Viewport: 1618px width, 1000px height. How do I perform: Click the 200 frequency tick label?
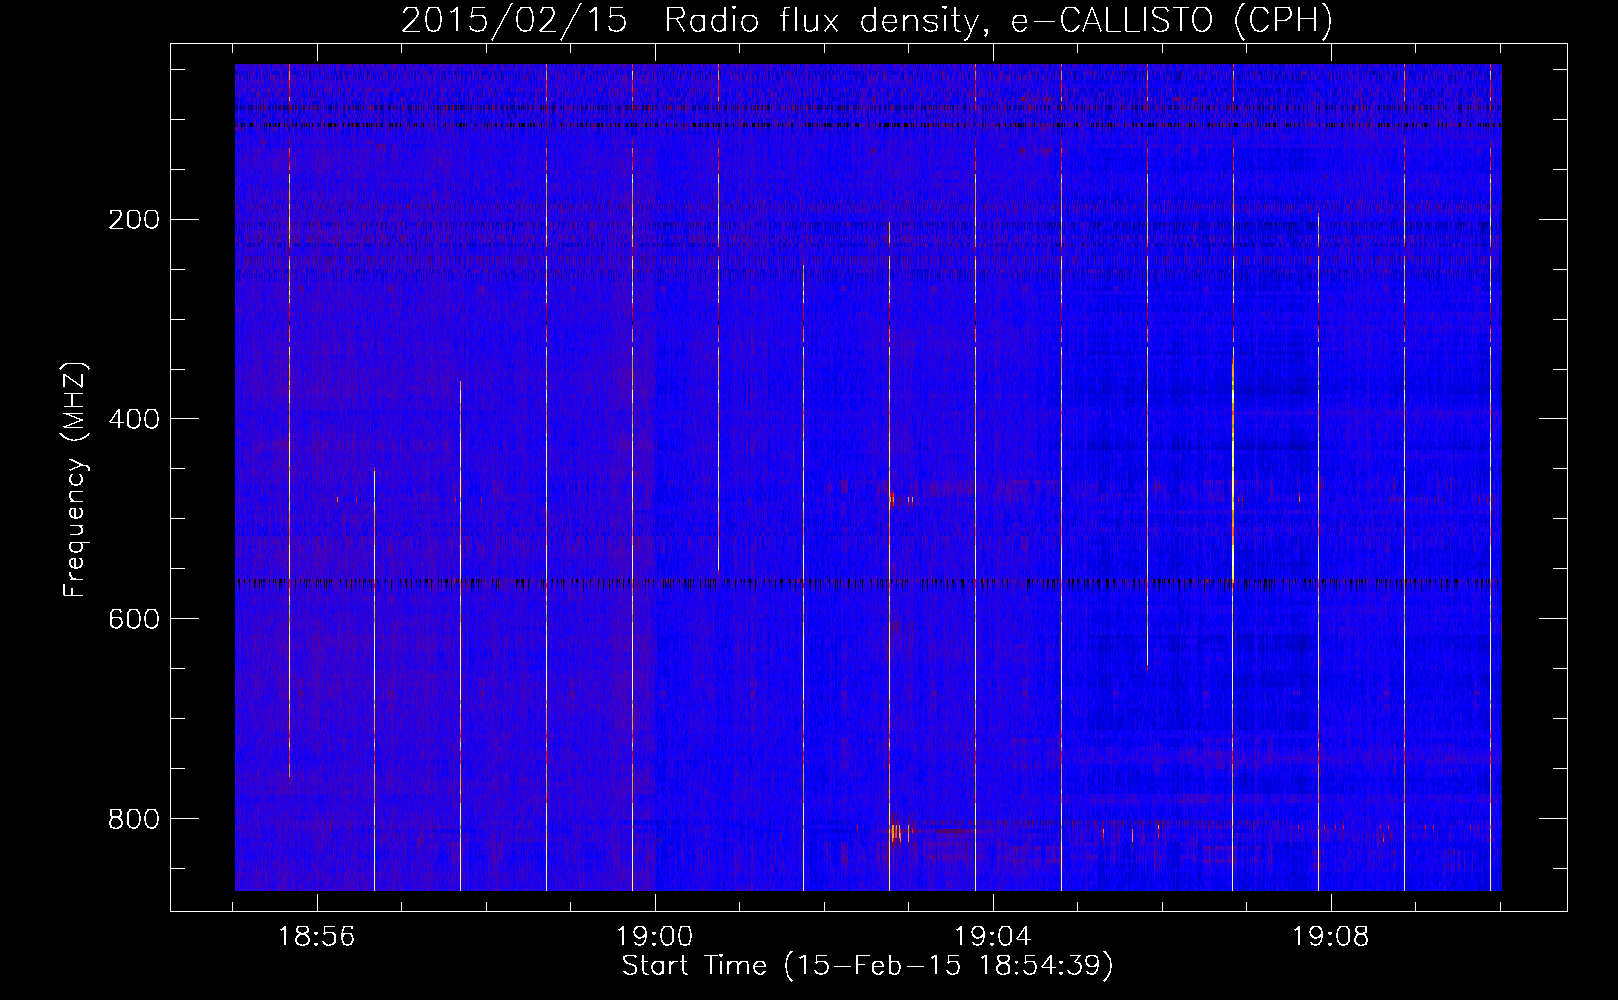click(133, 219)
